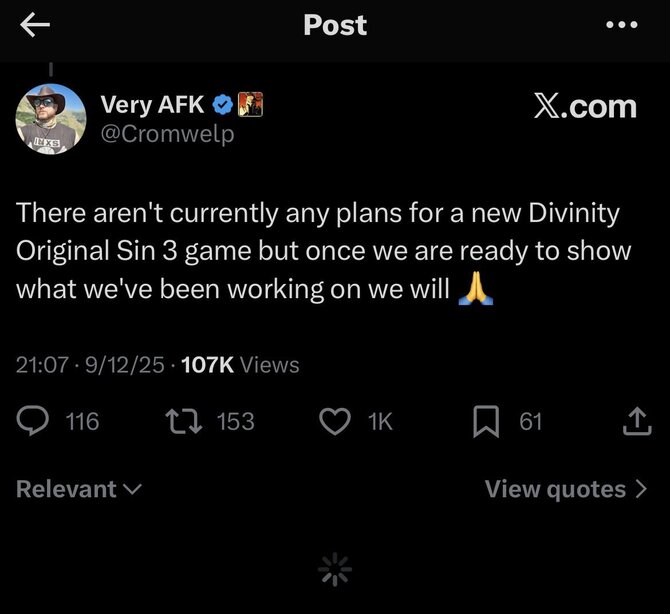
Task: Click the loading spinner at bottom
Action: pos(335,570)
